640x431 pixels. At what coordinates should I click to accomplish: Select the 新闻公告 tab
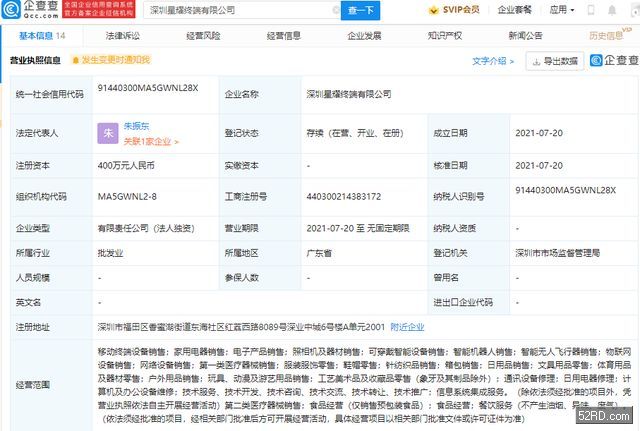pyautogui.click(x=525, y=35)
